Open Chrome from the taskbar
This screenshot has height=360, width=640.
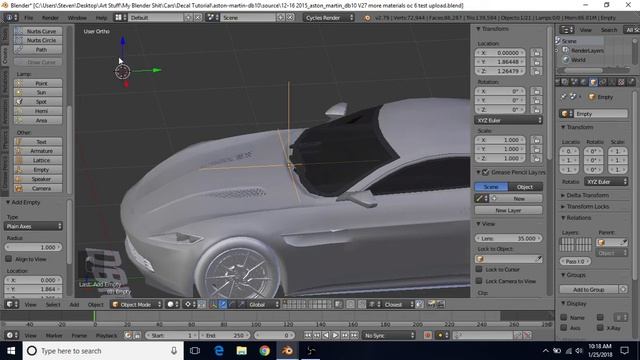point(264,351)
